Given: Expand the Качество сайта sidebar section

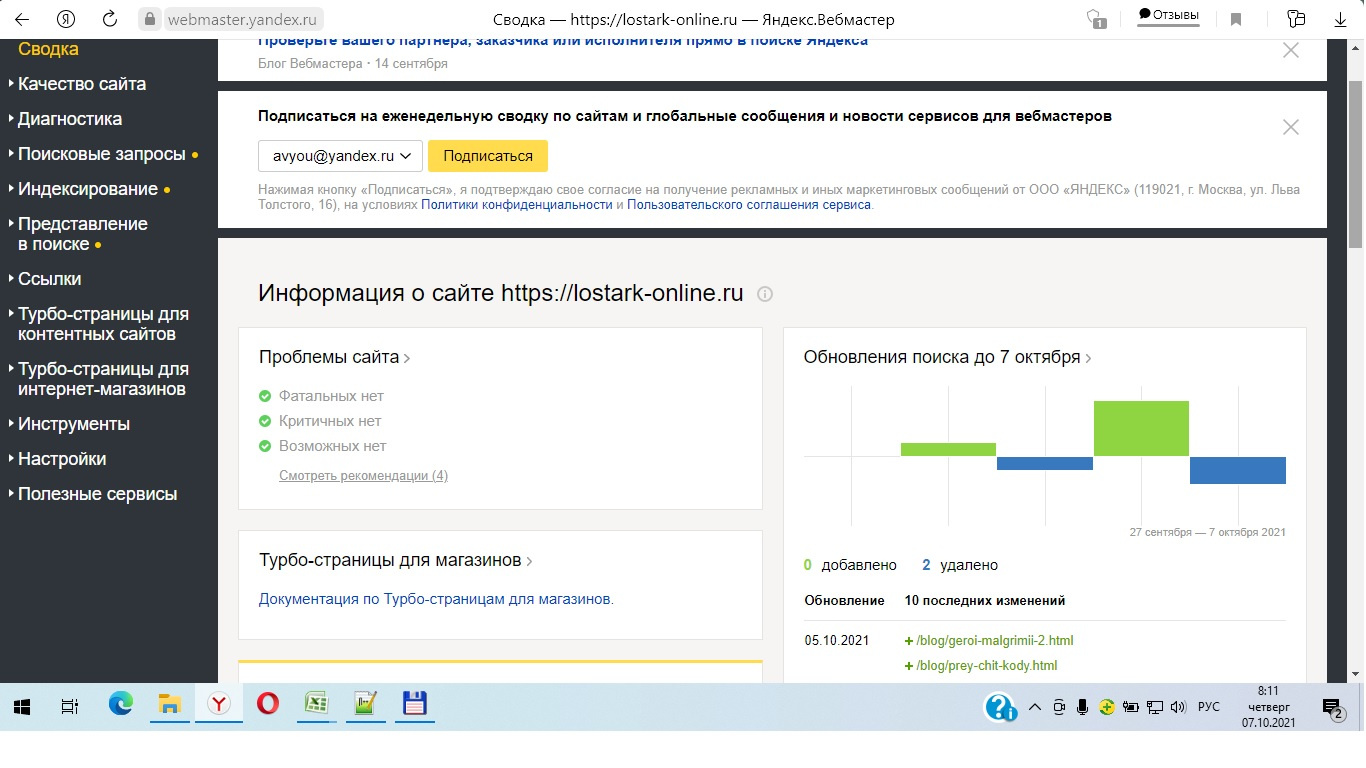Looking at the screenshot, I should click(82, 84).
